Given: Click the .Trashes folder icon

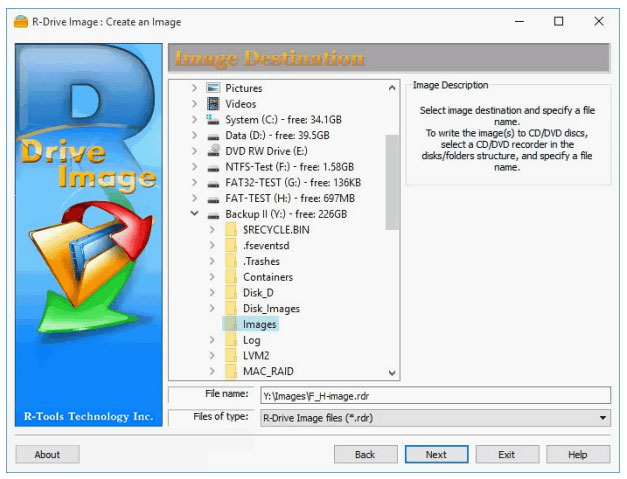Looking at the screenshot, I should click(231, 261).
